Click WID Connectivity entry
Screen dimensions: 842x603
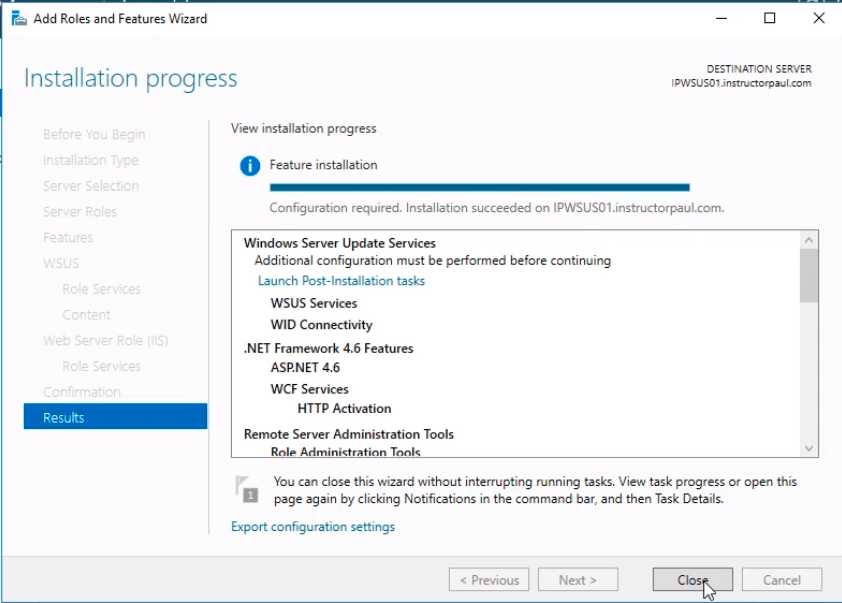point(321,325)
